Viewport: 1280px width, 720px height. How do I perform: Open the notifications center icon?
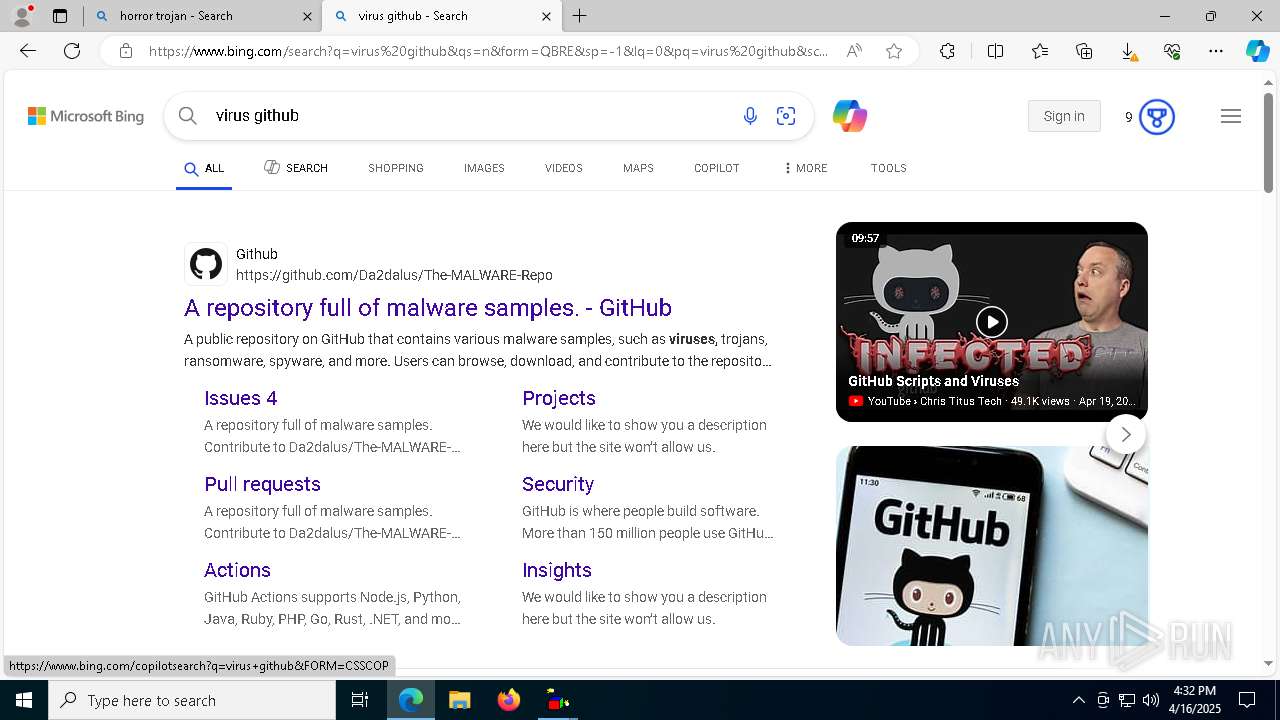(1247, 700)
